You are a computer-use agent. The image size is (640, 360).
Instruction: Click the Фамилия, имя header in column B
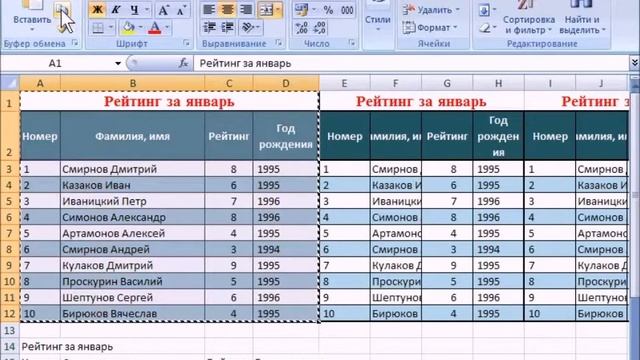click(x=133, y=136)
